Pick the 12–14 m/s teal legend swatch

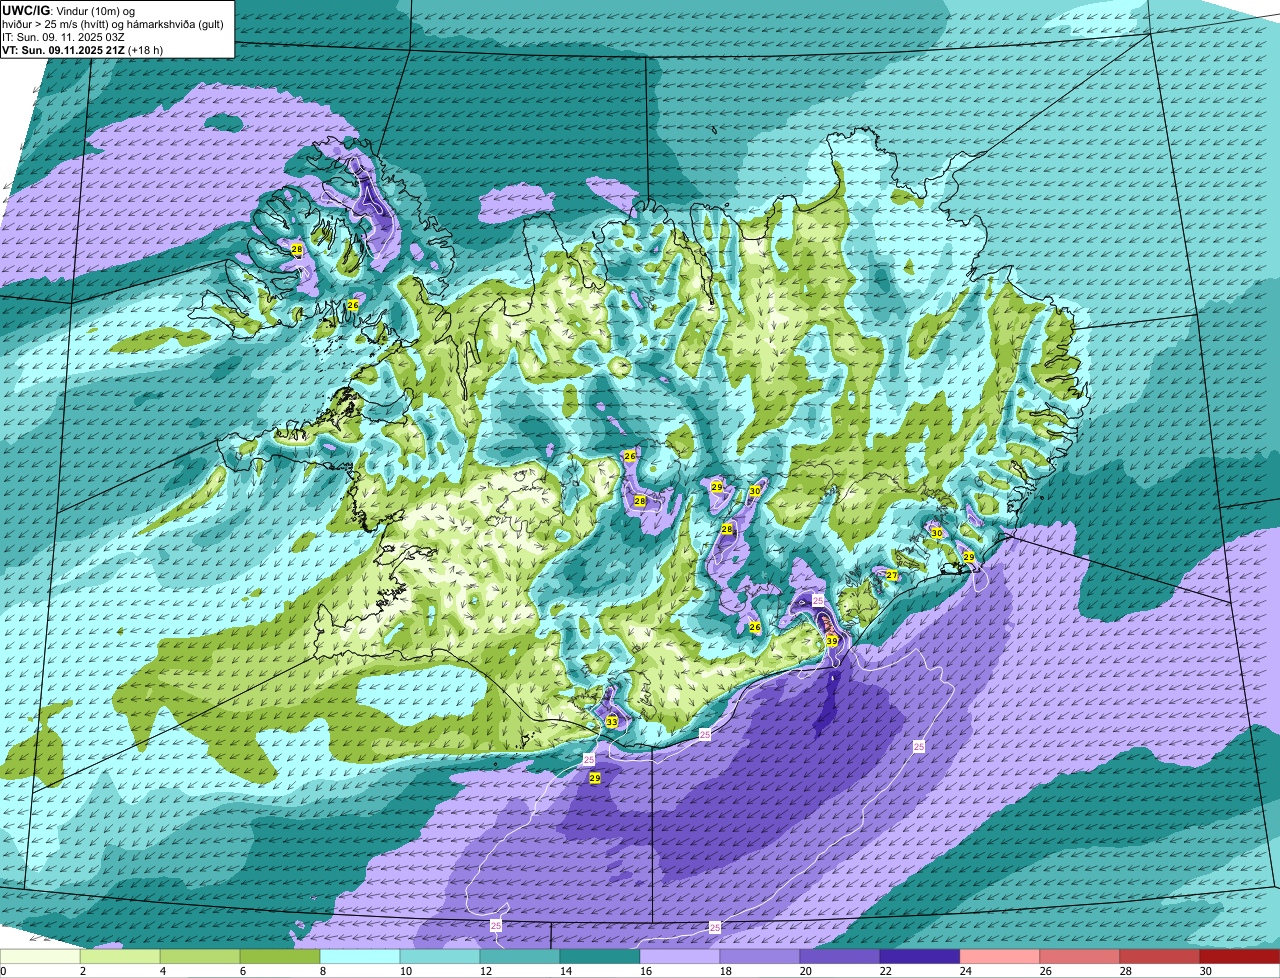coord(520,957)
